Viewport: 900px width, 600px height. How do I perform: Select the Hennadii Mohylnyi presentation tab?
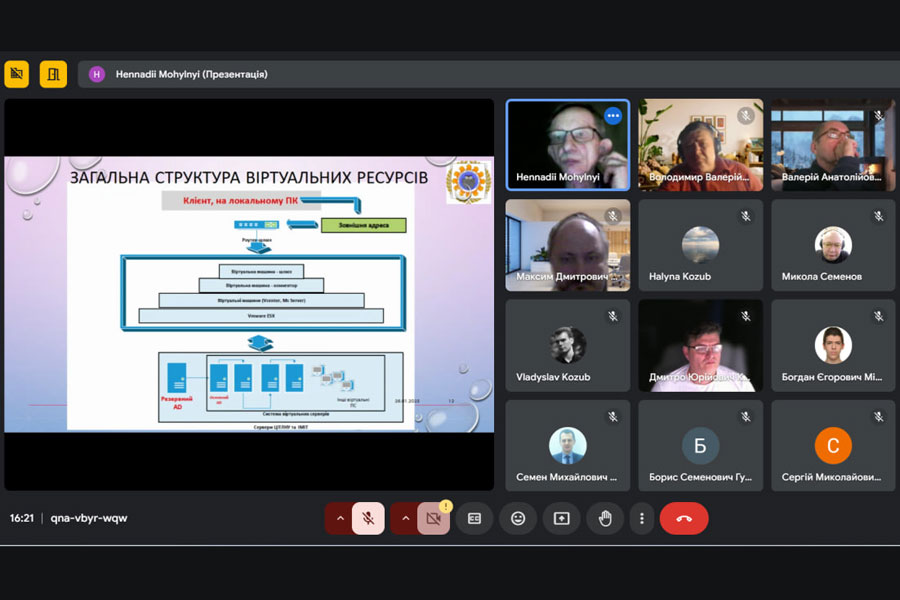coord(192,74)
